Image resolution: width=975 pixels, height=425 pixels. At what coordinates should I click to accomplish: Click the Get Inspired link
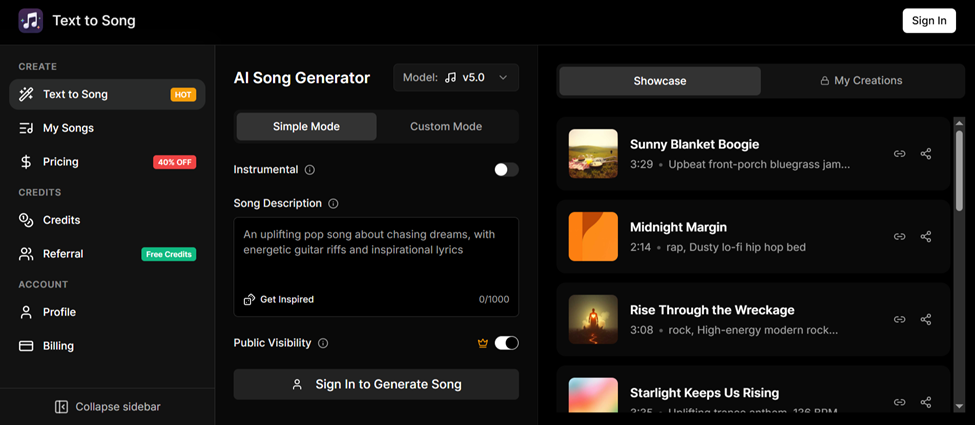(279, 299)
